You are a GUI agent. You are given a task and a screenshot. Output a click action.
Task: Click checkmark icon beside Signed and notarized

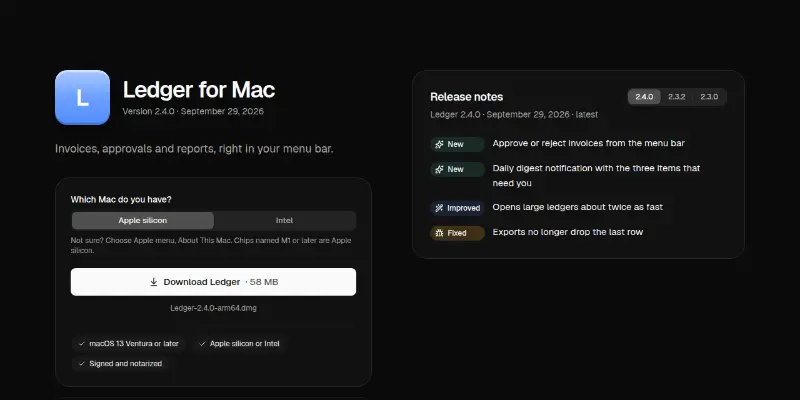click(x=82, y=364)
